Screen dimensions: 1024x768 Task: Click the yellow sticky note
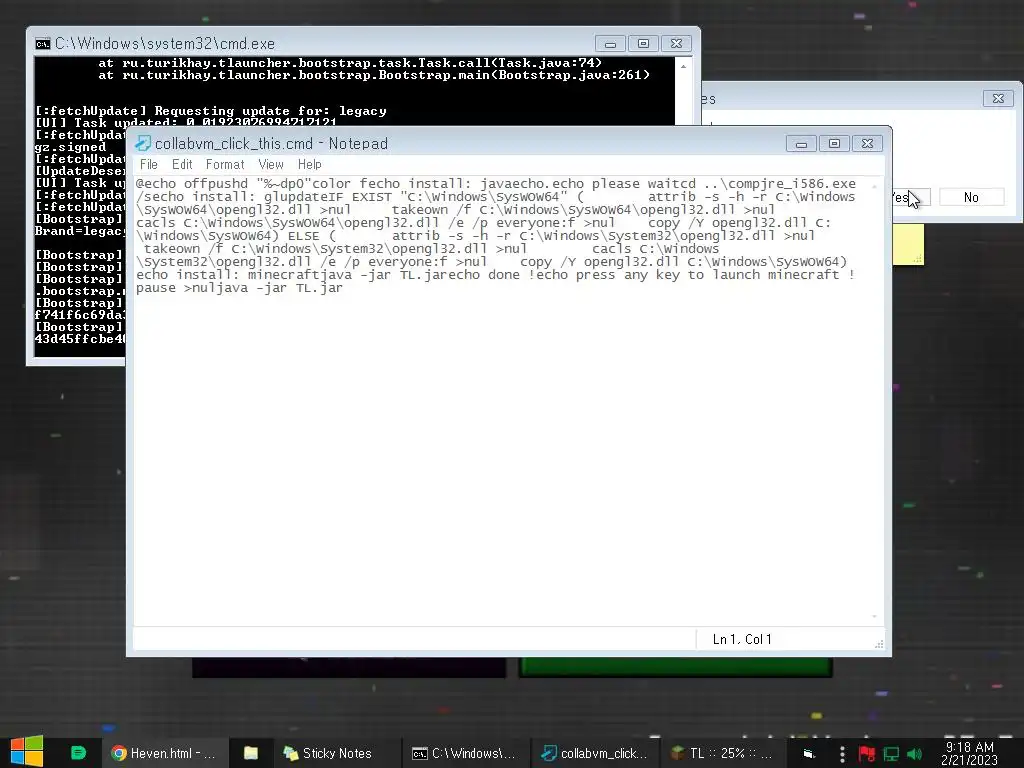(x=908, y=244)
